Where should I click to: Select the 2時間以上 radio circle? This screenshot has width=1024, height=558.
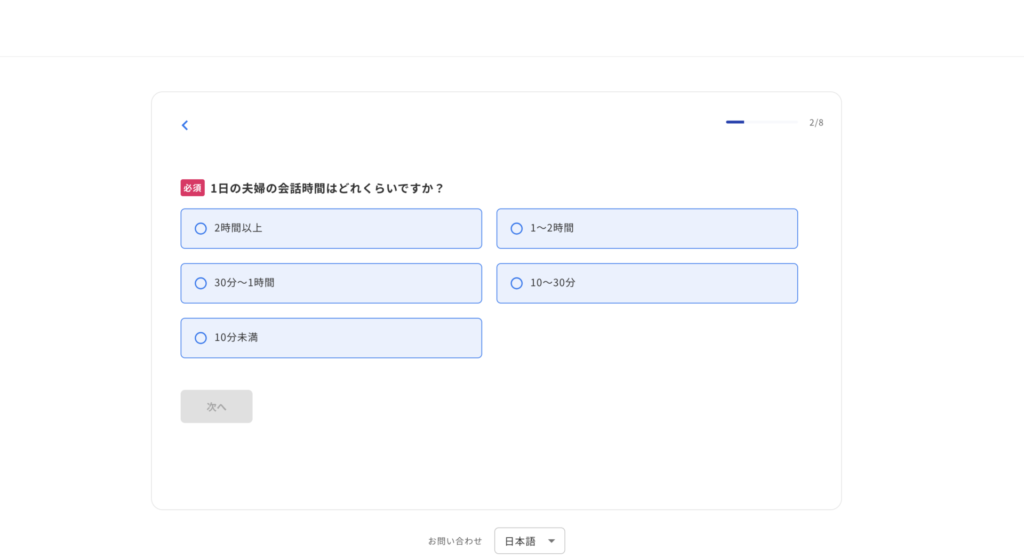[x=200, y=229]
